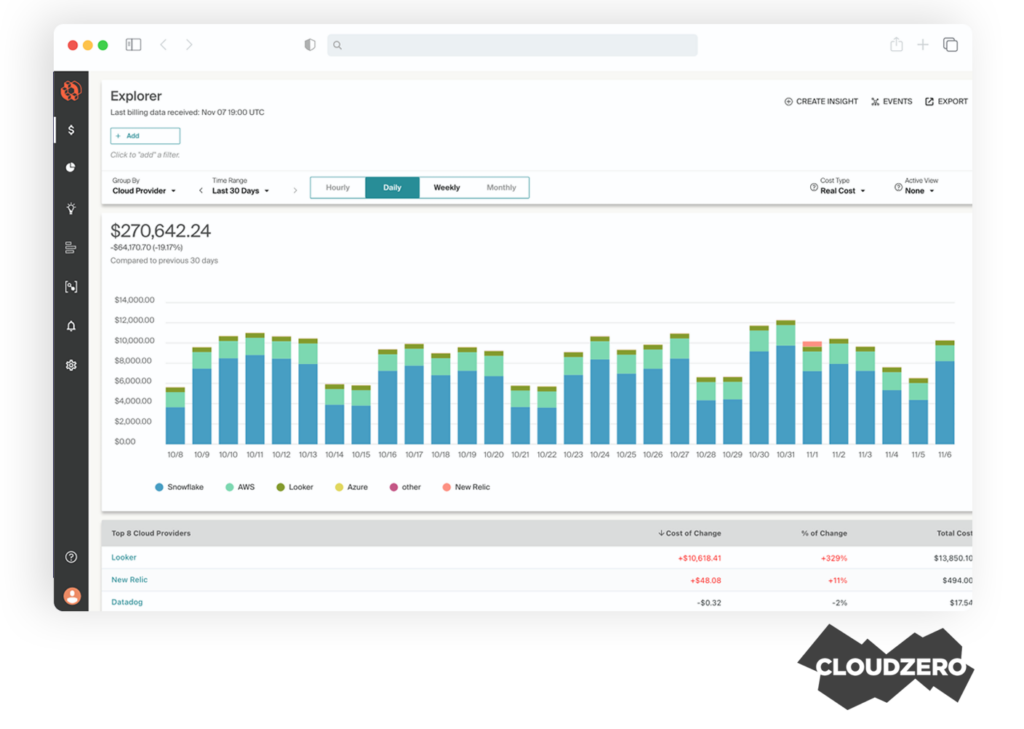Open the pie chart analytics sidebar icon

pos(71,168)
